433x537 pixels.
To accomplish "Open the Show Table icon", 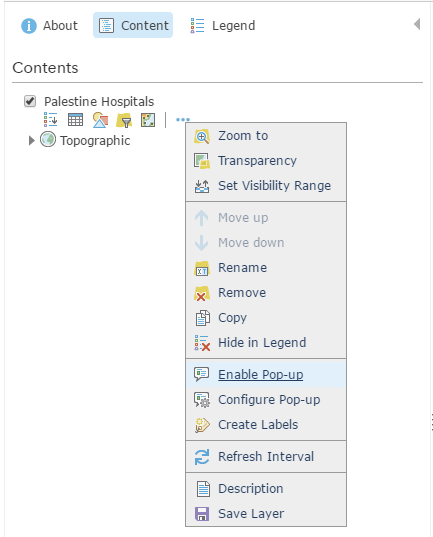I will pos(75,120).
